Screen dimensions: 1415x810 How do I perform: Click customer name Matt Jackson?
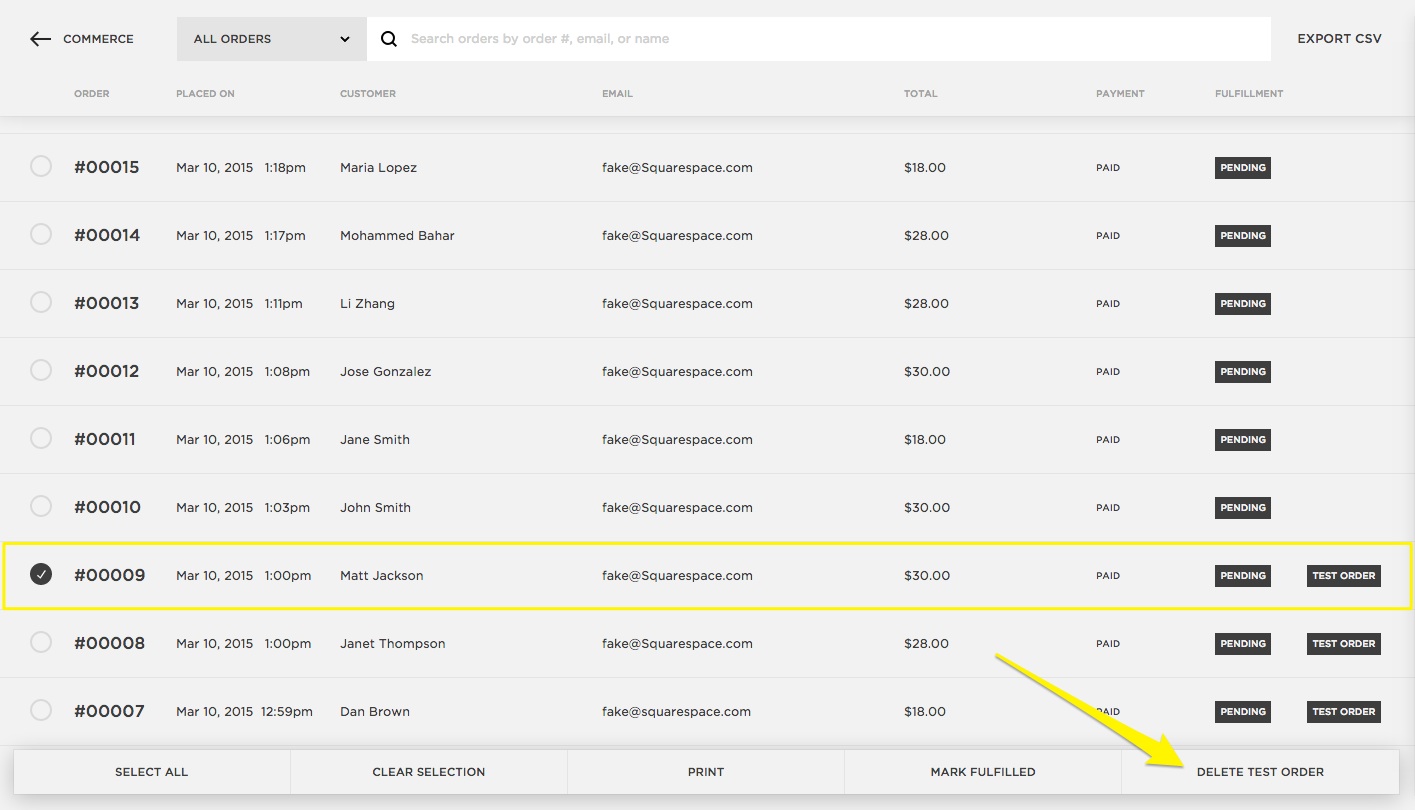click(x=381, y=576)
